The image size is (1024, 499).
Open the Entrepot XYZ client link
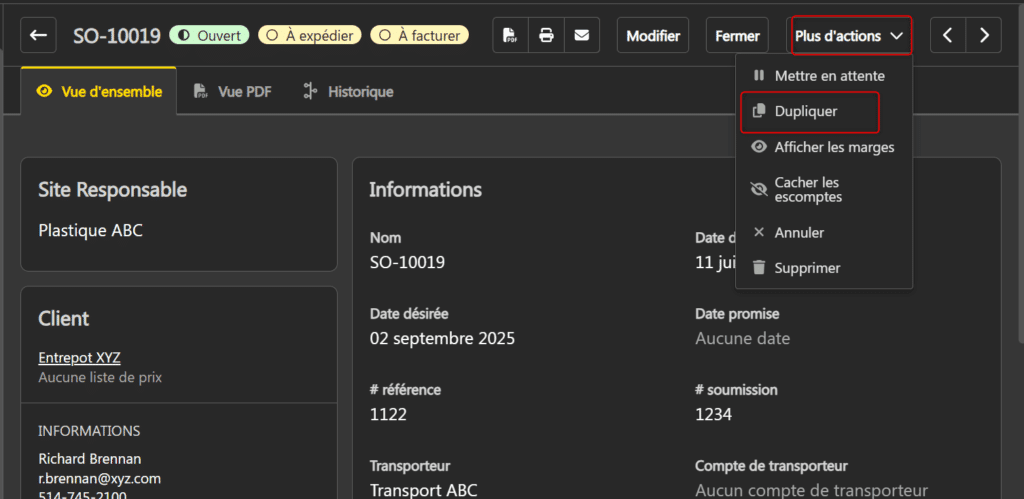(x=79, y=357)
